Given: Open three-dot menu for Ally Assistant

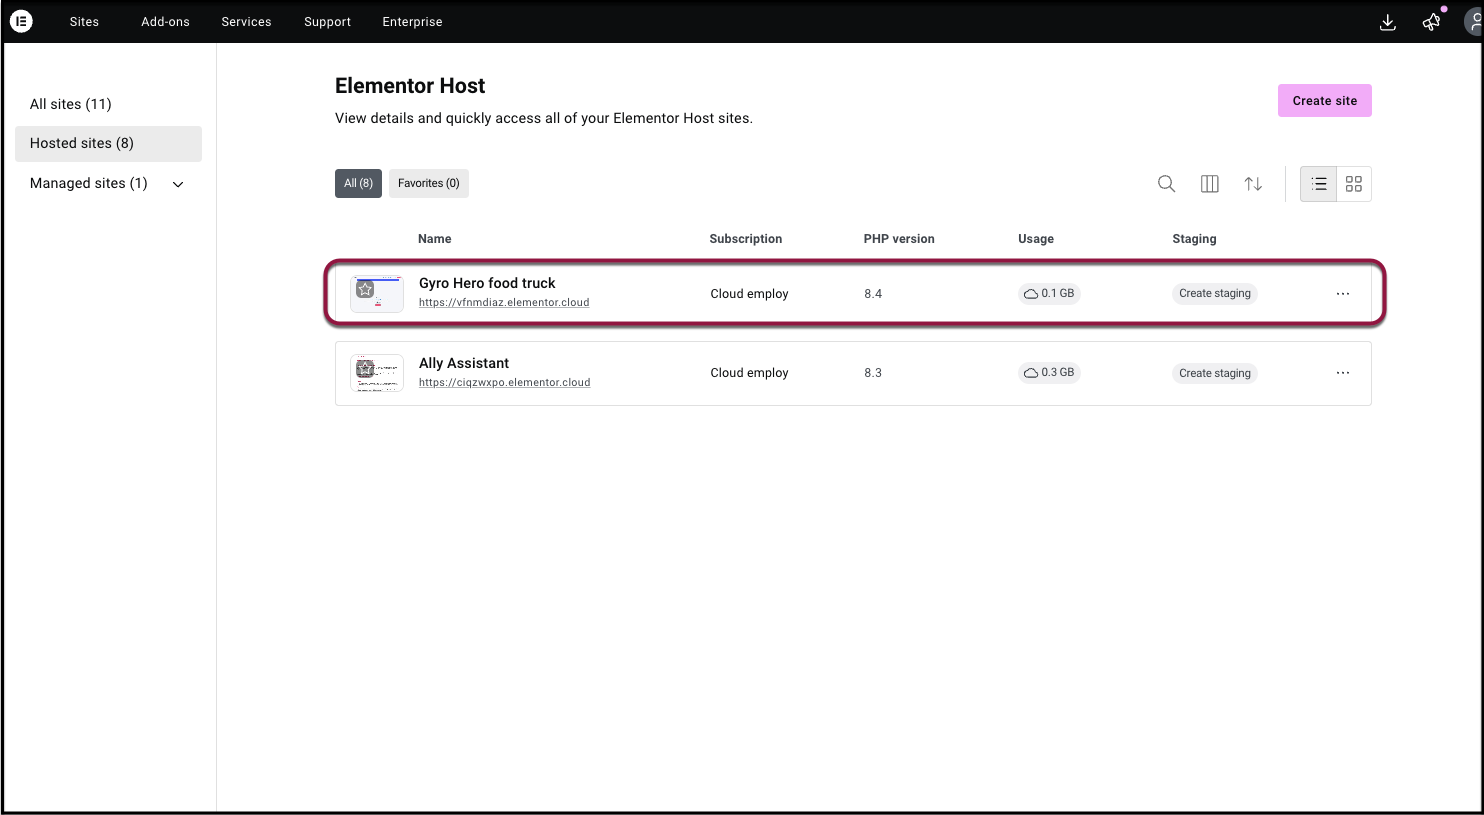Looking at the screenshot, I should [x=1342, y=373].
